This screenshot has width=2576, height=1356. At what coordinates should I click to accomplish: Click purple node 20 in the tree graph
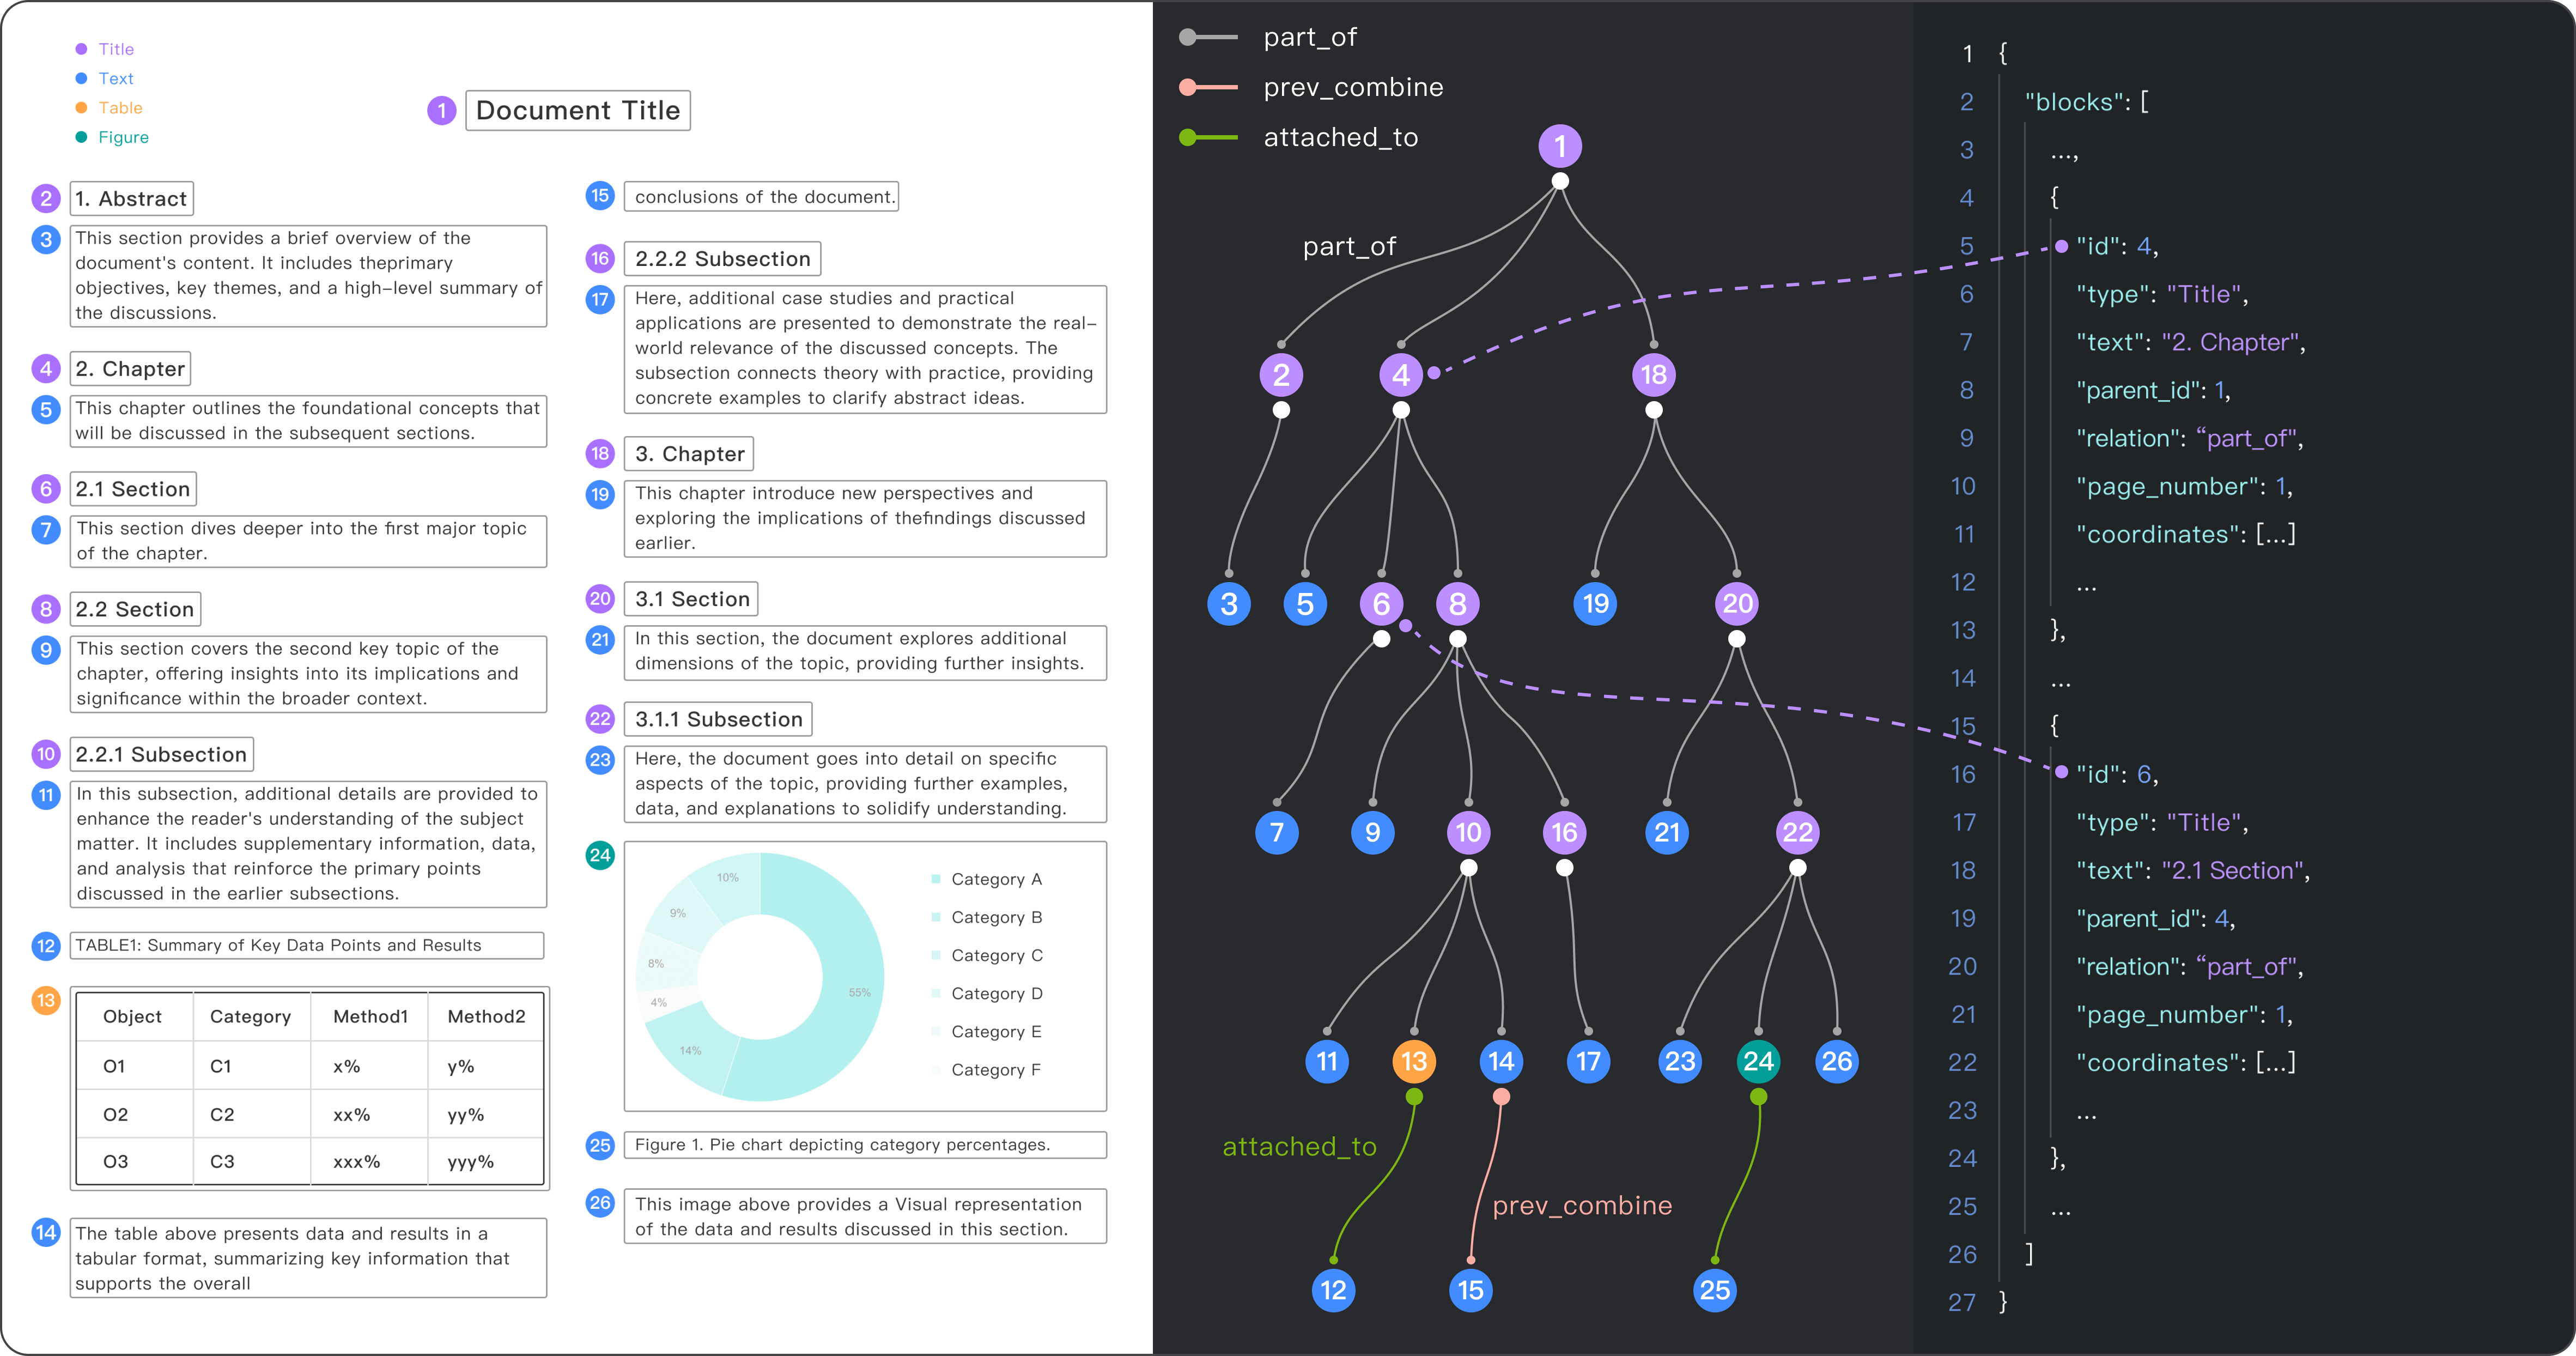(1737, 604)
